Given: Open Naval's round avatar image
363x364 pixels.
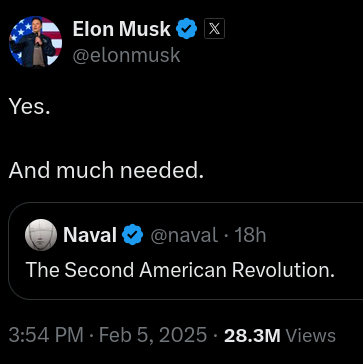Looking at the screenshot, I should click(41, 235).
